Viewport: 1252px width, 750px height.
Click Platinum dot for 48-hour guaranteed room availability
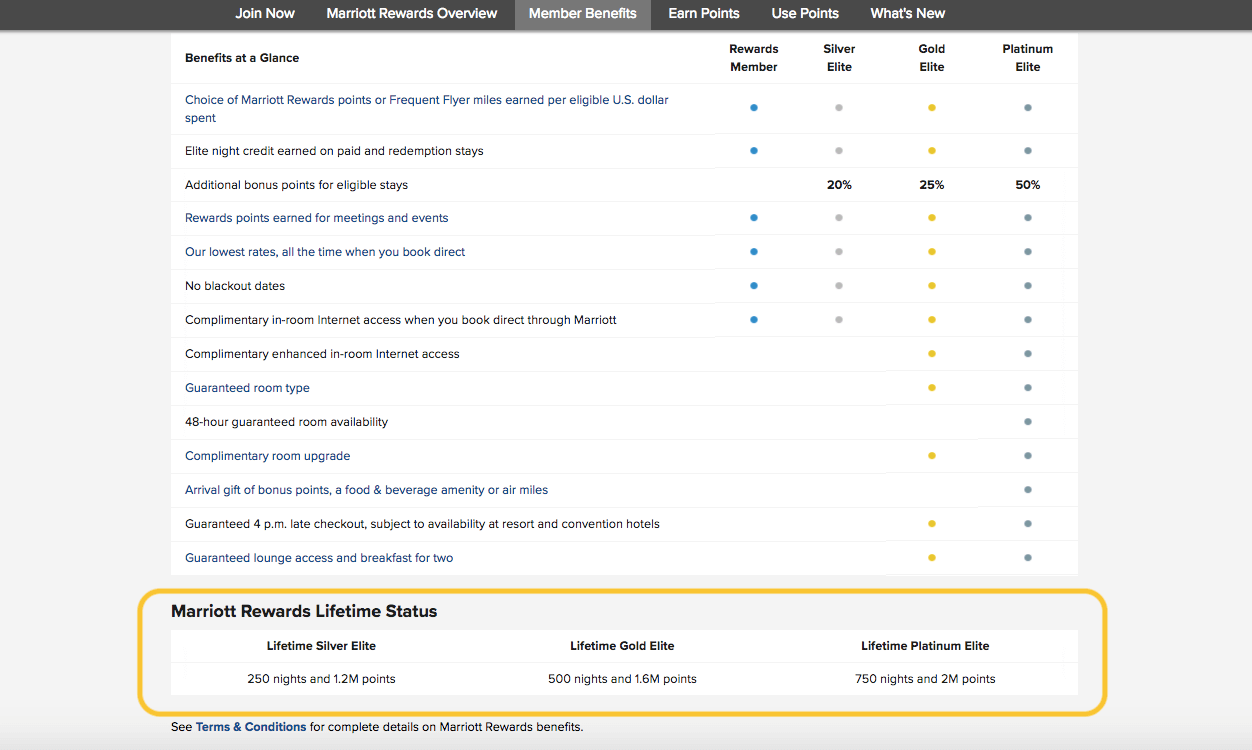(1028, 422)
